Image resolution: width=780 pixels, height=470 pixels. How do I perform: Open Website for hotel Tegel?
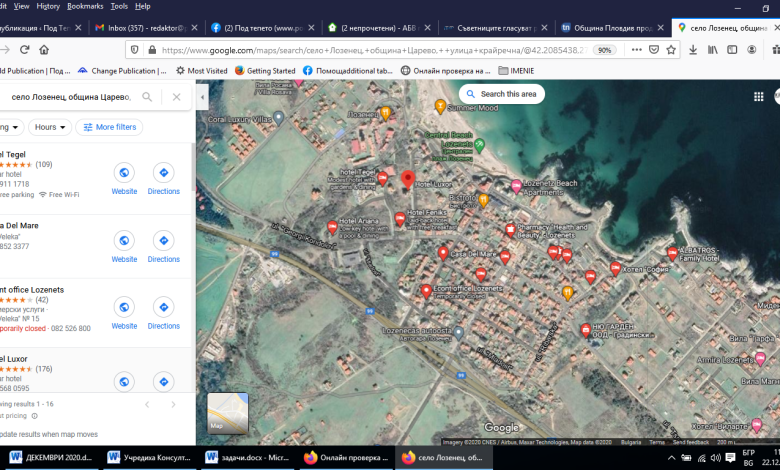click(124, 180)
